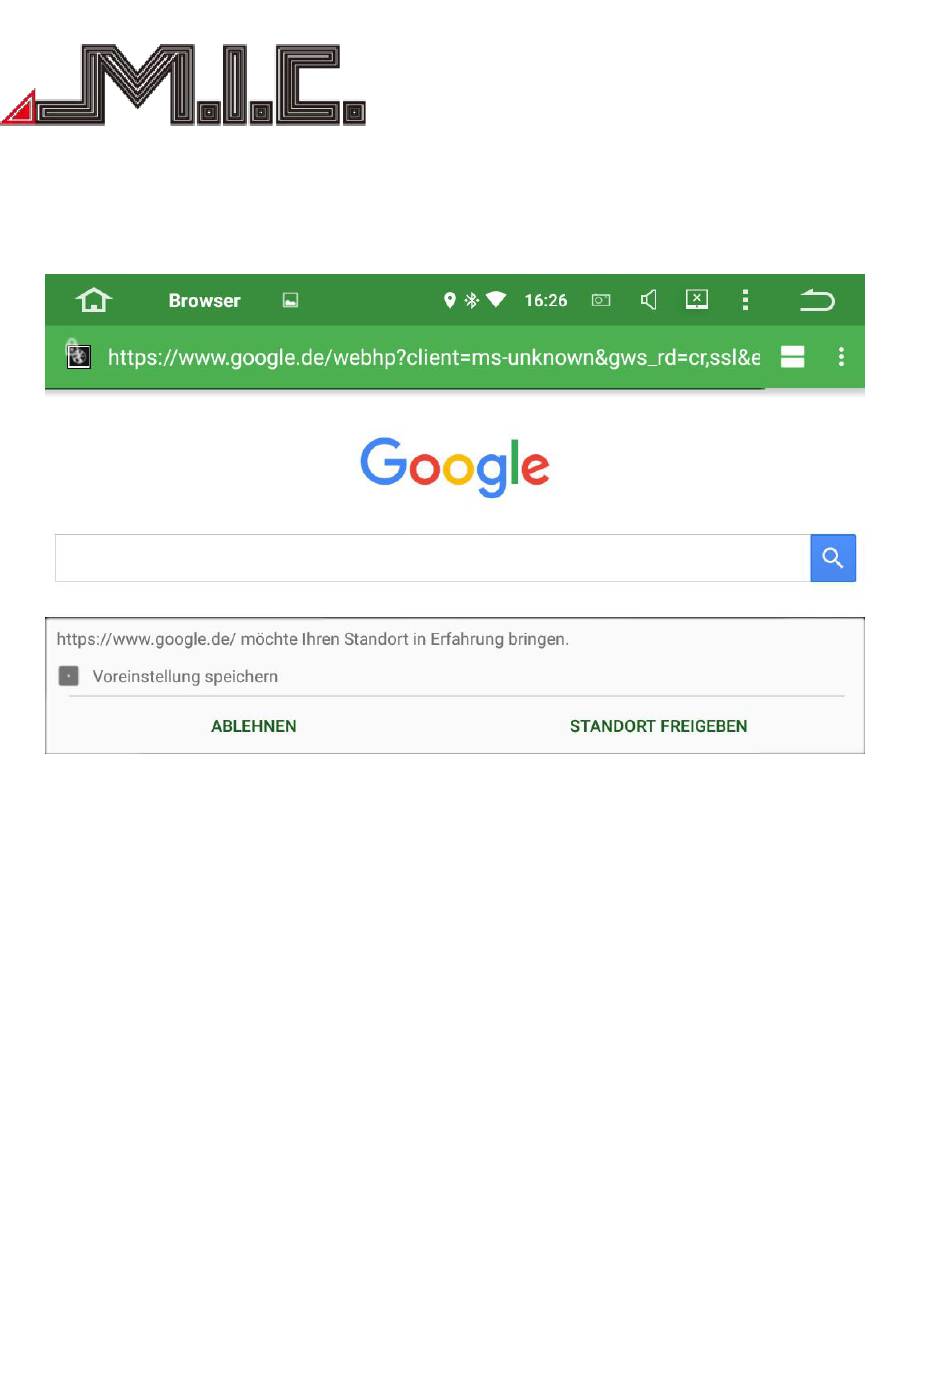Tick the Voreinstellung speichern checkbox
Image resolution: width=950 pixels, height=1389 pixels.
coord(68,676)
